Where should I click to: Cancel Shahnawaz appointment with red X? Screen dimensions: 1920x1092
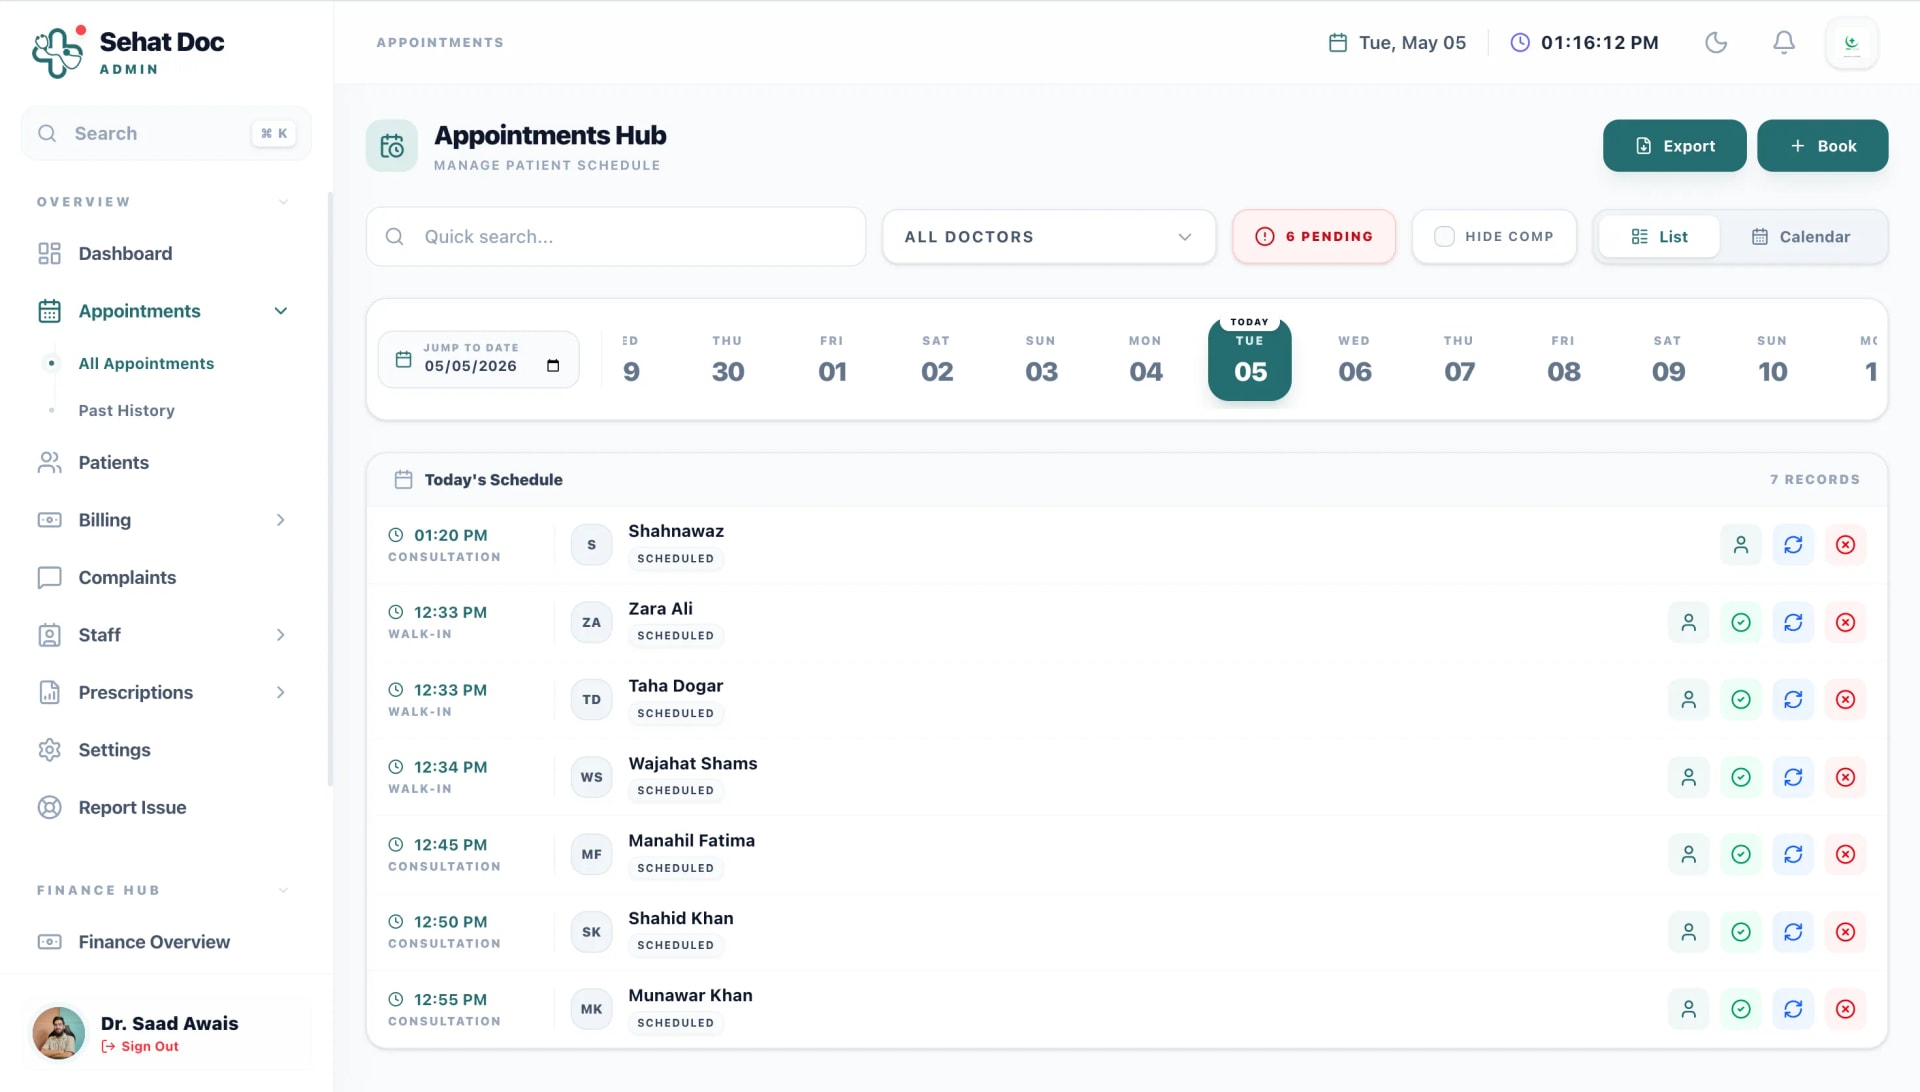1846,545
